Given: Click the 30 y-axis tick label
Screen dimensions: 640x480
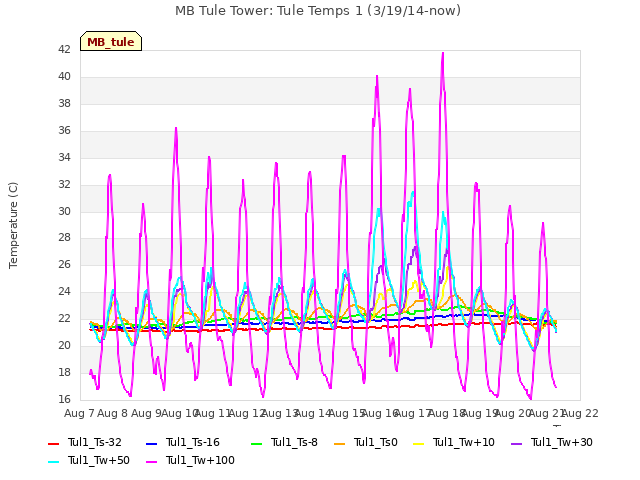Looking at the screenshot, I should [64, 211].
